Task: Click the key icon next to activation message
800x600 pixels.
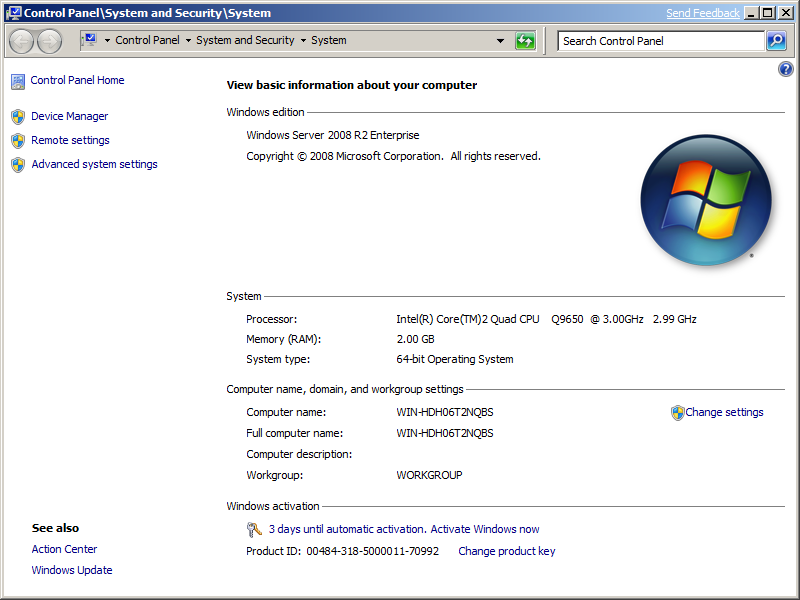Action: (254, 529)
